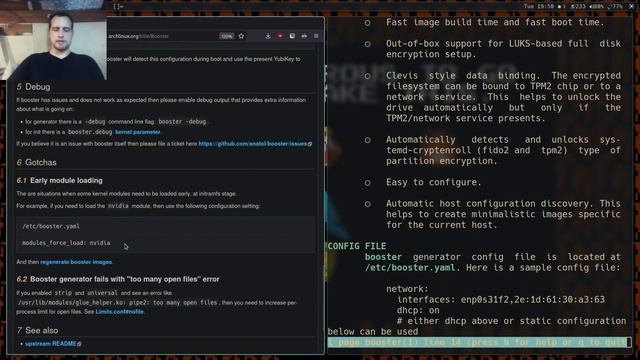Image resolution: width=640 pixels, height=360 pixels.
Task: Open the Firefox hamburger menu
Action: [316, 36]
